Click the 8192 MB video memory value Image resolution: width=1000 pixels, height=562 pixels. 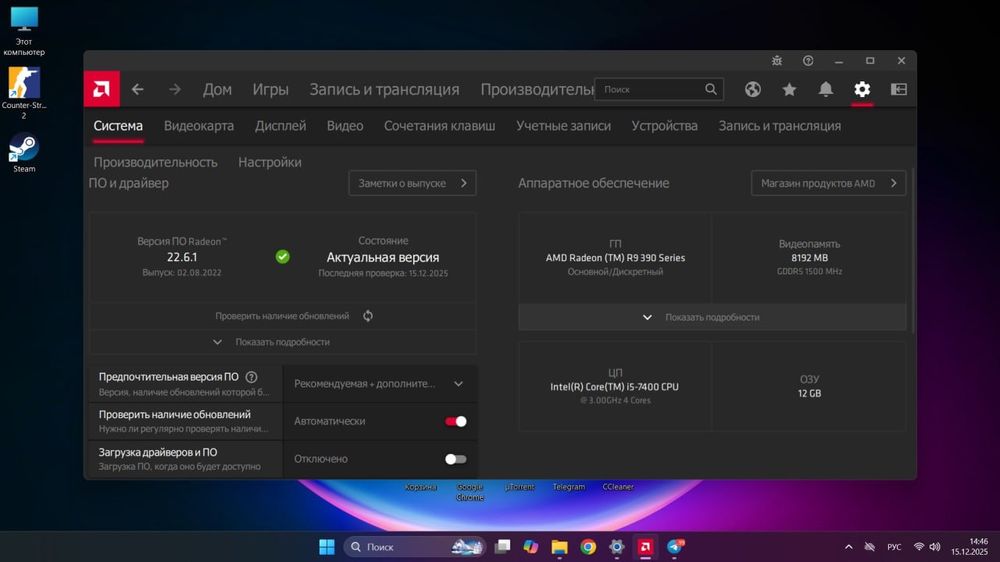[x=809, y=258]
